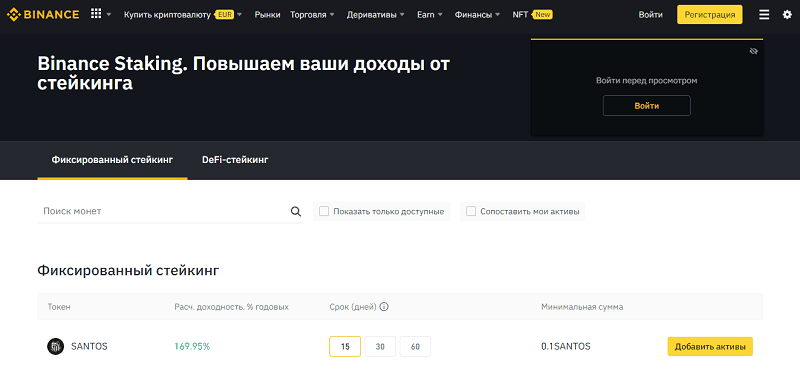This screenshot has height=370, width=800.
Task: Click 169.95% yield value
Action: point(192,347)
